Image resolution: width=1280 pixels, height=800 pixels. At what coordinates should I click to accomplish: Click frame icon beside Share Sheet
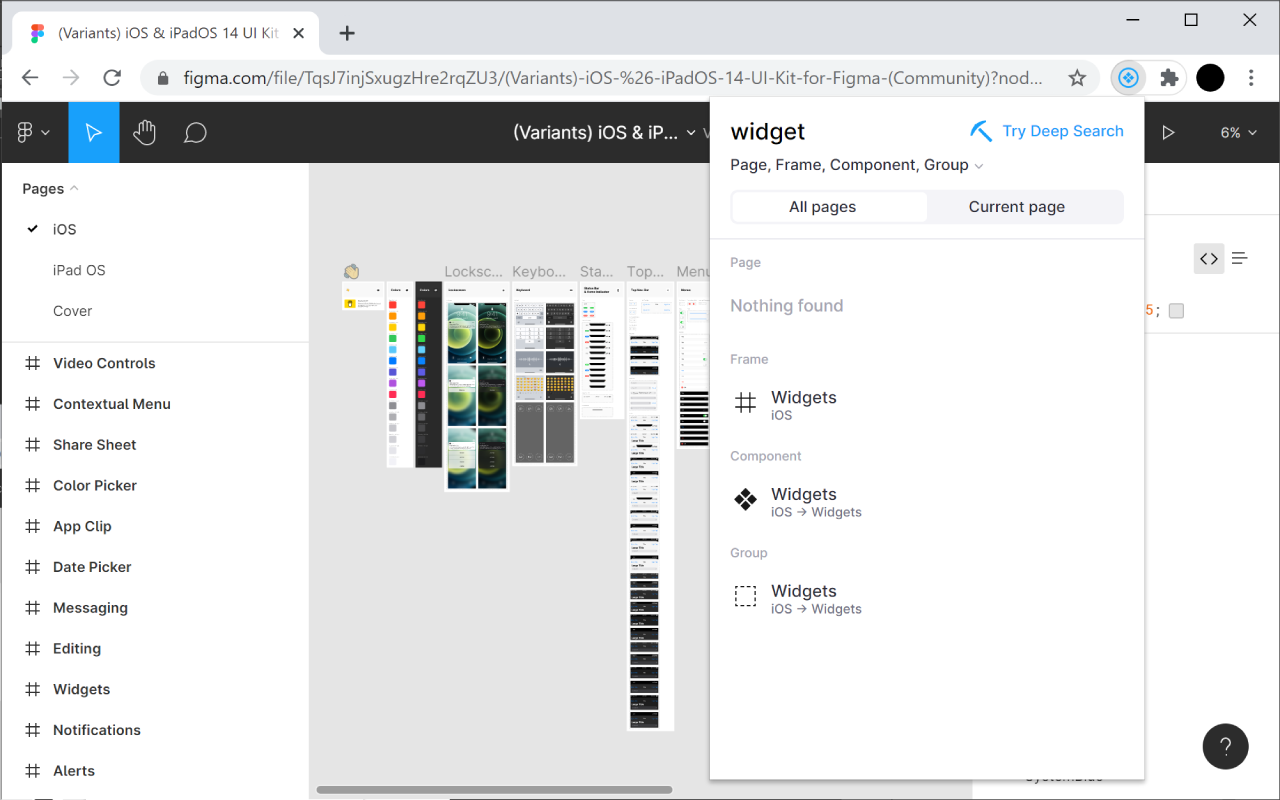pos(32,445)
